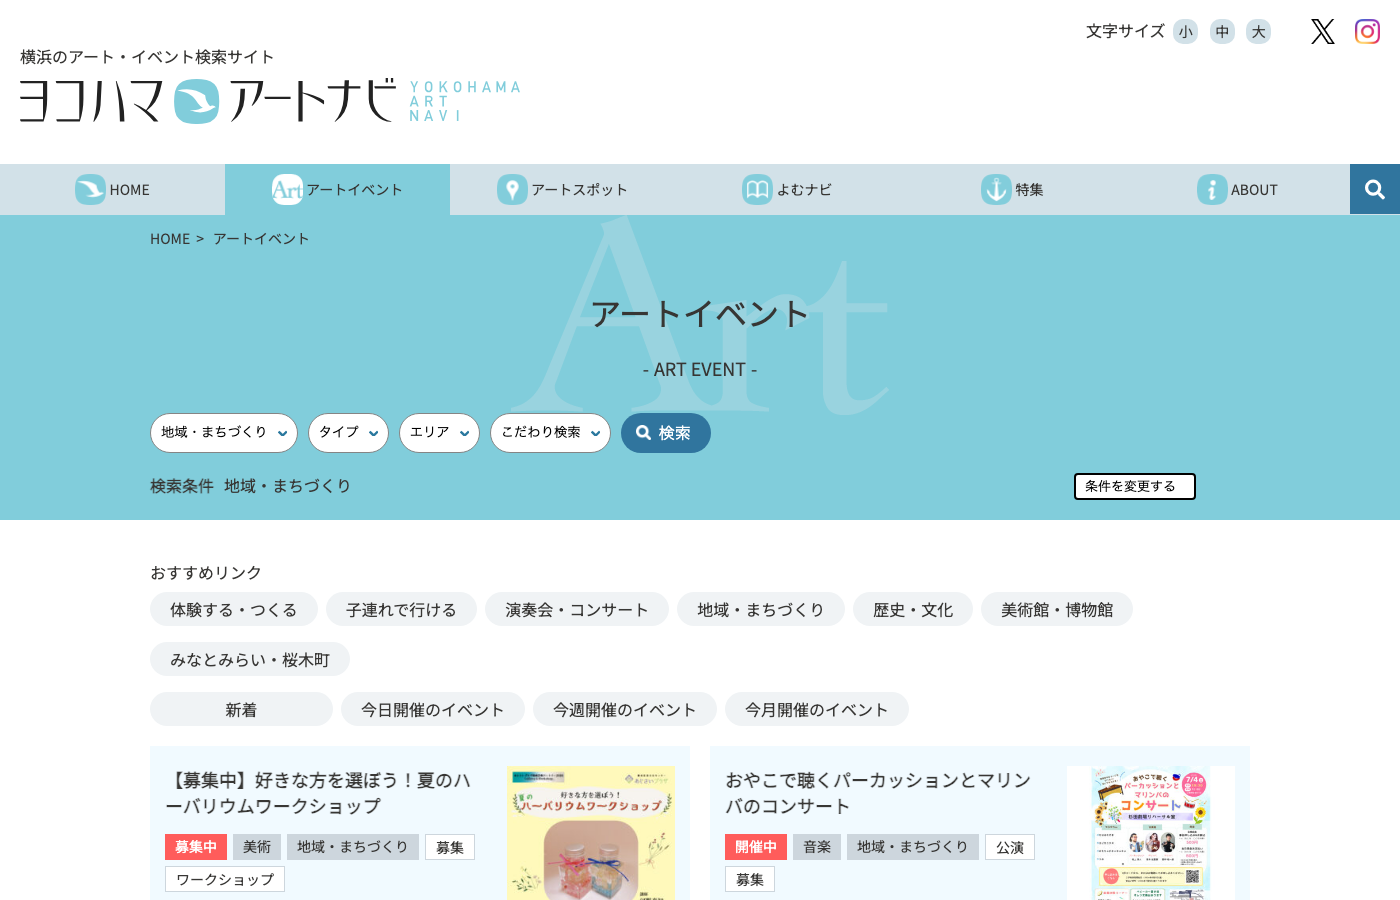This screenshot has width=1400, height=900.
Task: Open the パーカッションとマリンバのコンサート event title
Action: coord(878,793)
